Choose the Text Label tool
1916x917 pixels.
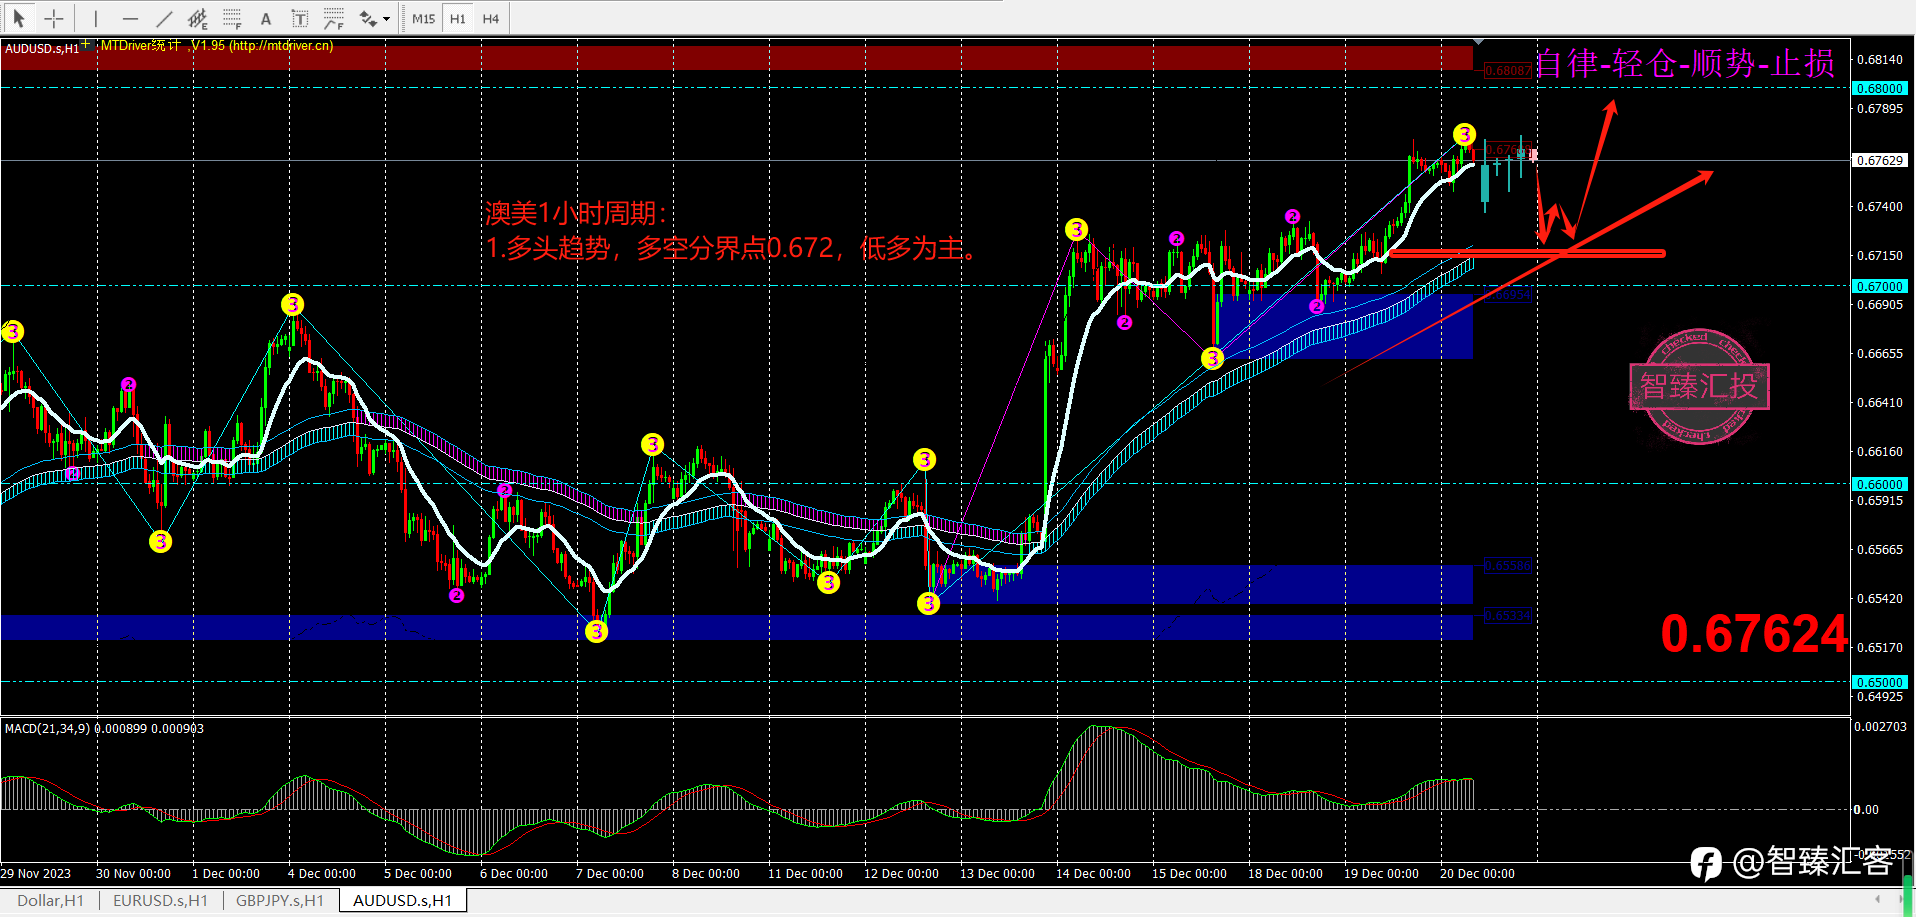click(x=299, y=18)
